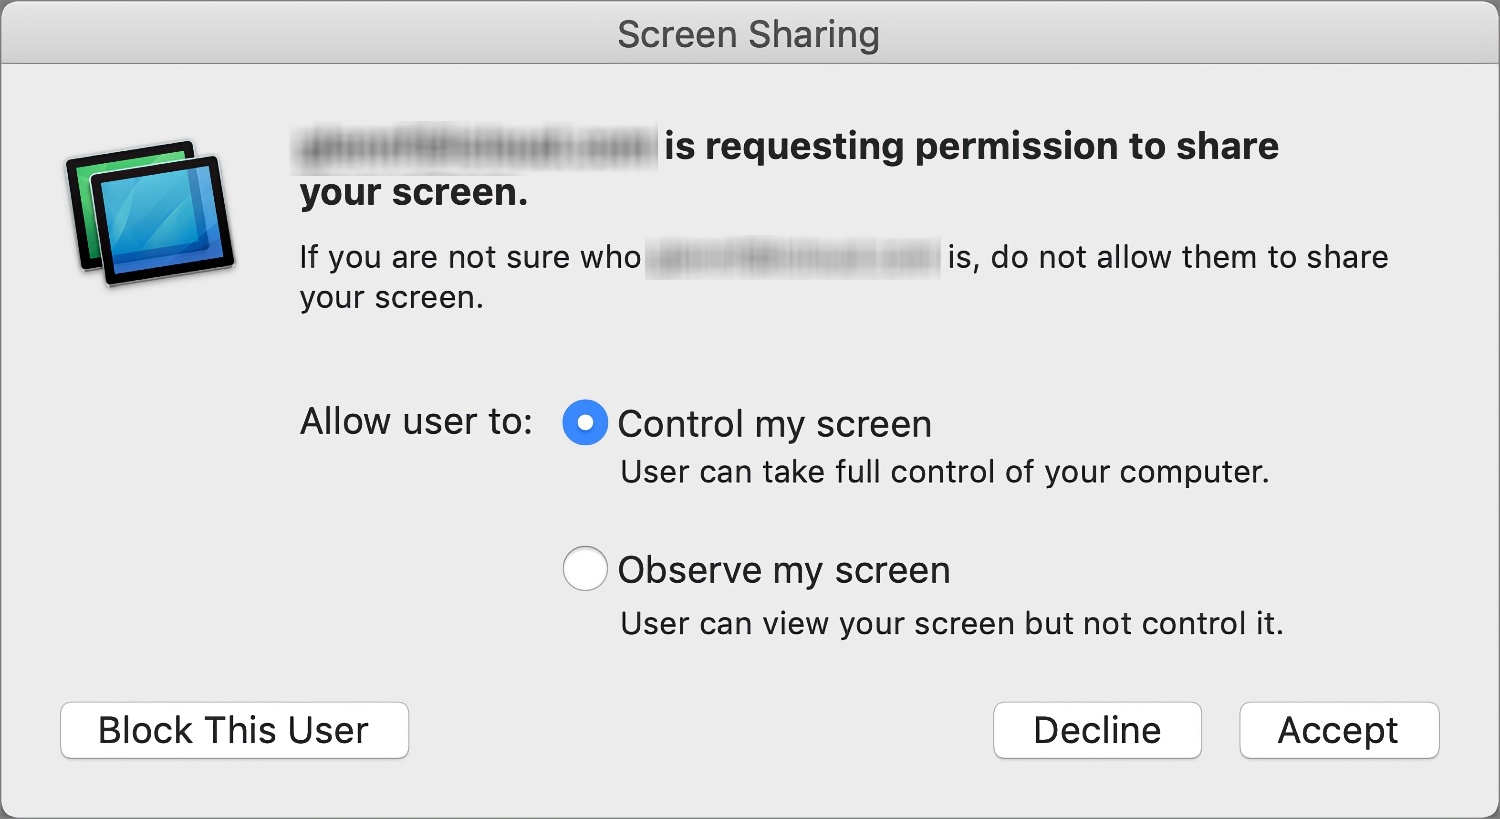Click the blurred name in the warning sentence
Viewport: 1500px width, 819px height.
coord(793,258)
